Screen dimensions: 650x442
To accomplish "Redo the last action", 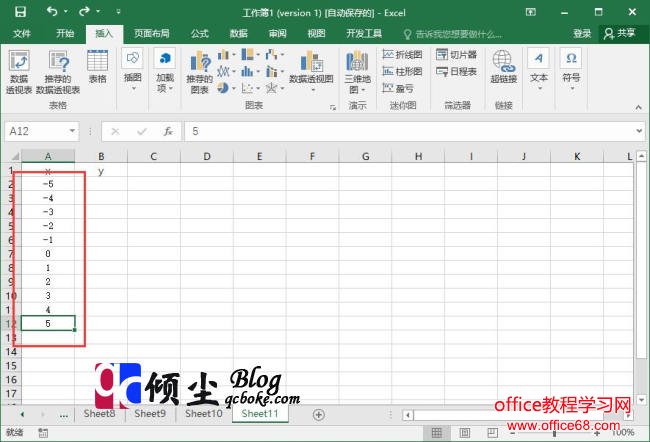I will point(84,11).
